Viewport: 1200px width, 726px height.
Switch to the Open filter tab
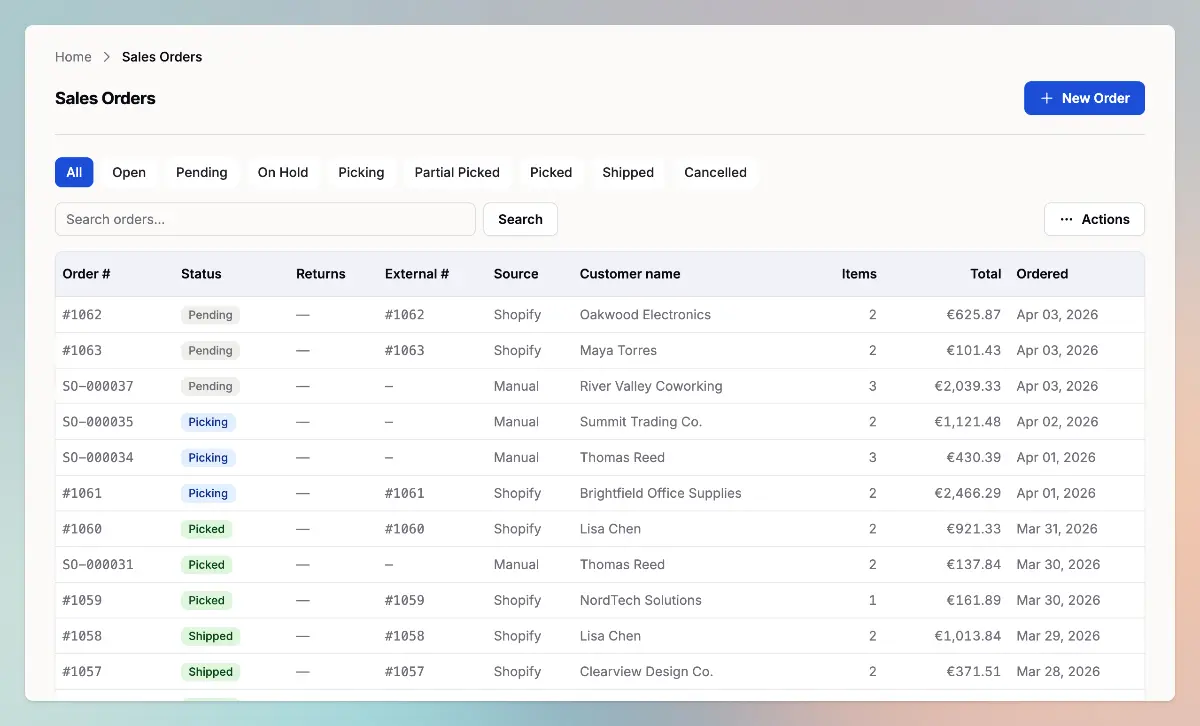(129, 172)
